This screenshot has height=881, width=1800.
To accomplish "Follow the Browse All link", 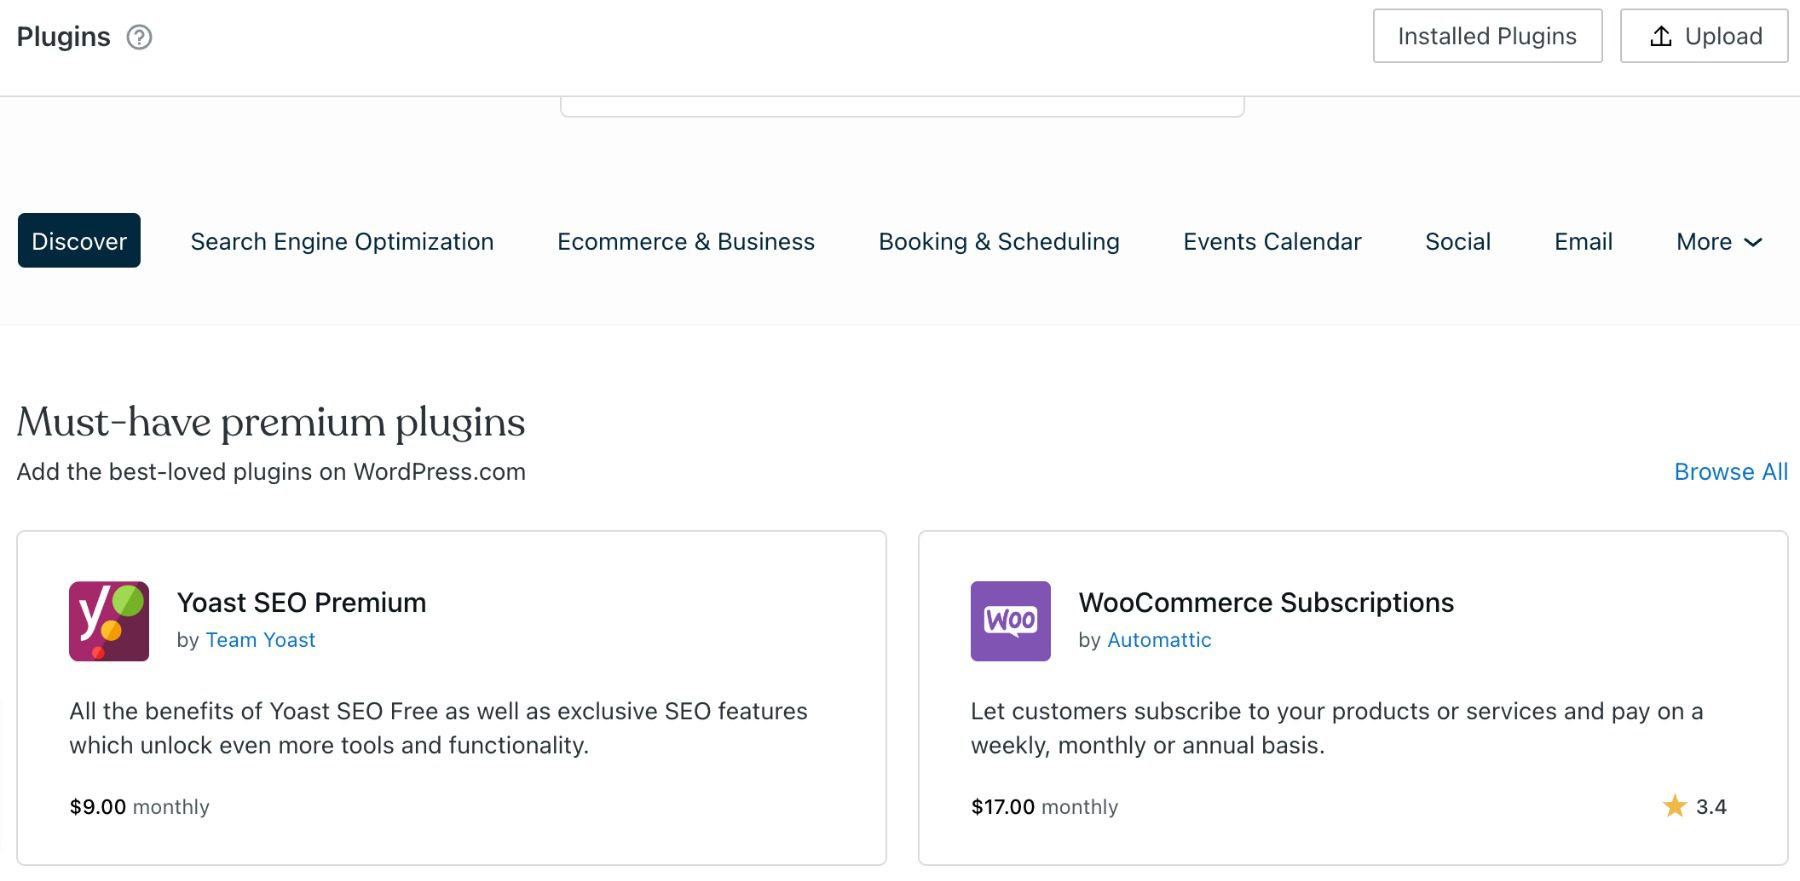I will click(x=1731, y=472).
